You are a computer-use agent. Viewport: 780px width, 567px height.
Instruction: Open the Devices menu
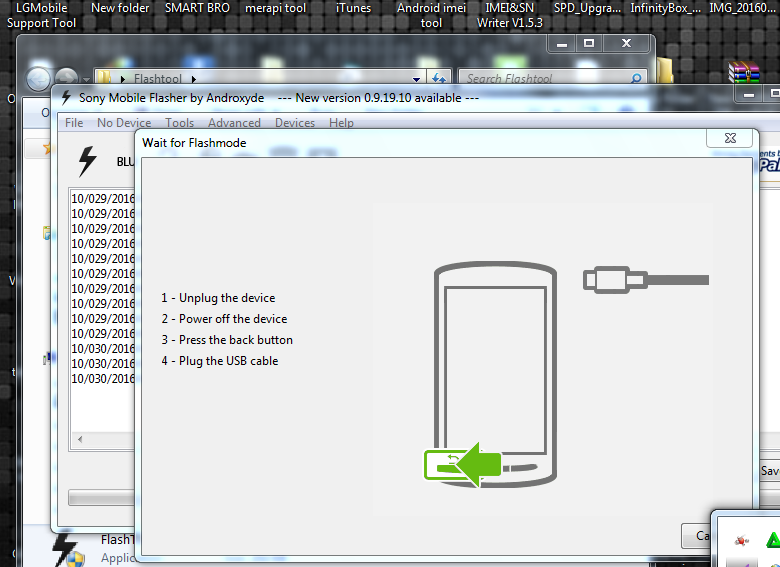coord(294,123)
